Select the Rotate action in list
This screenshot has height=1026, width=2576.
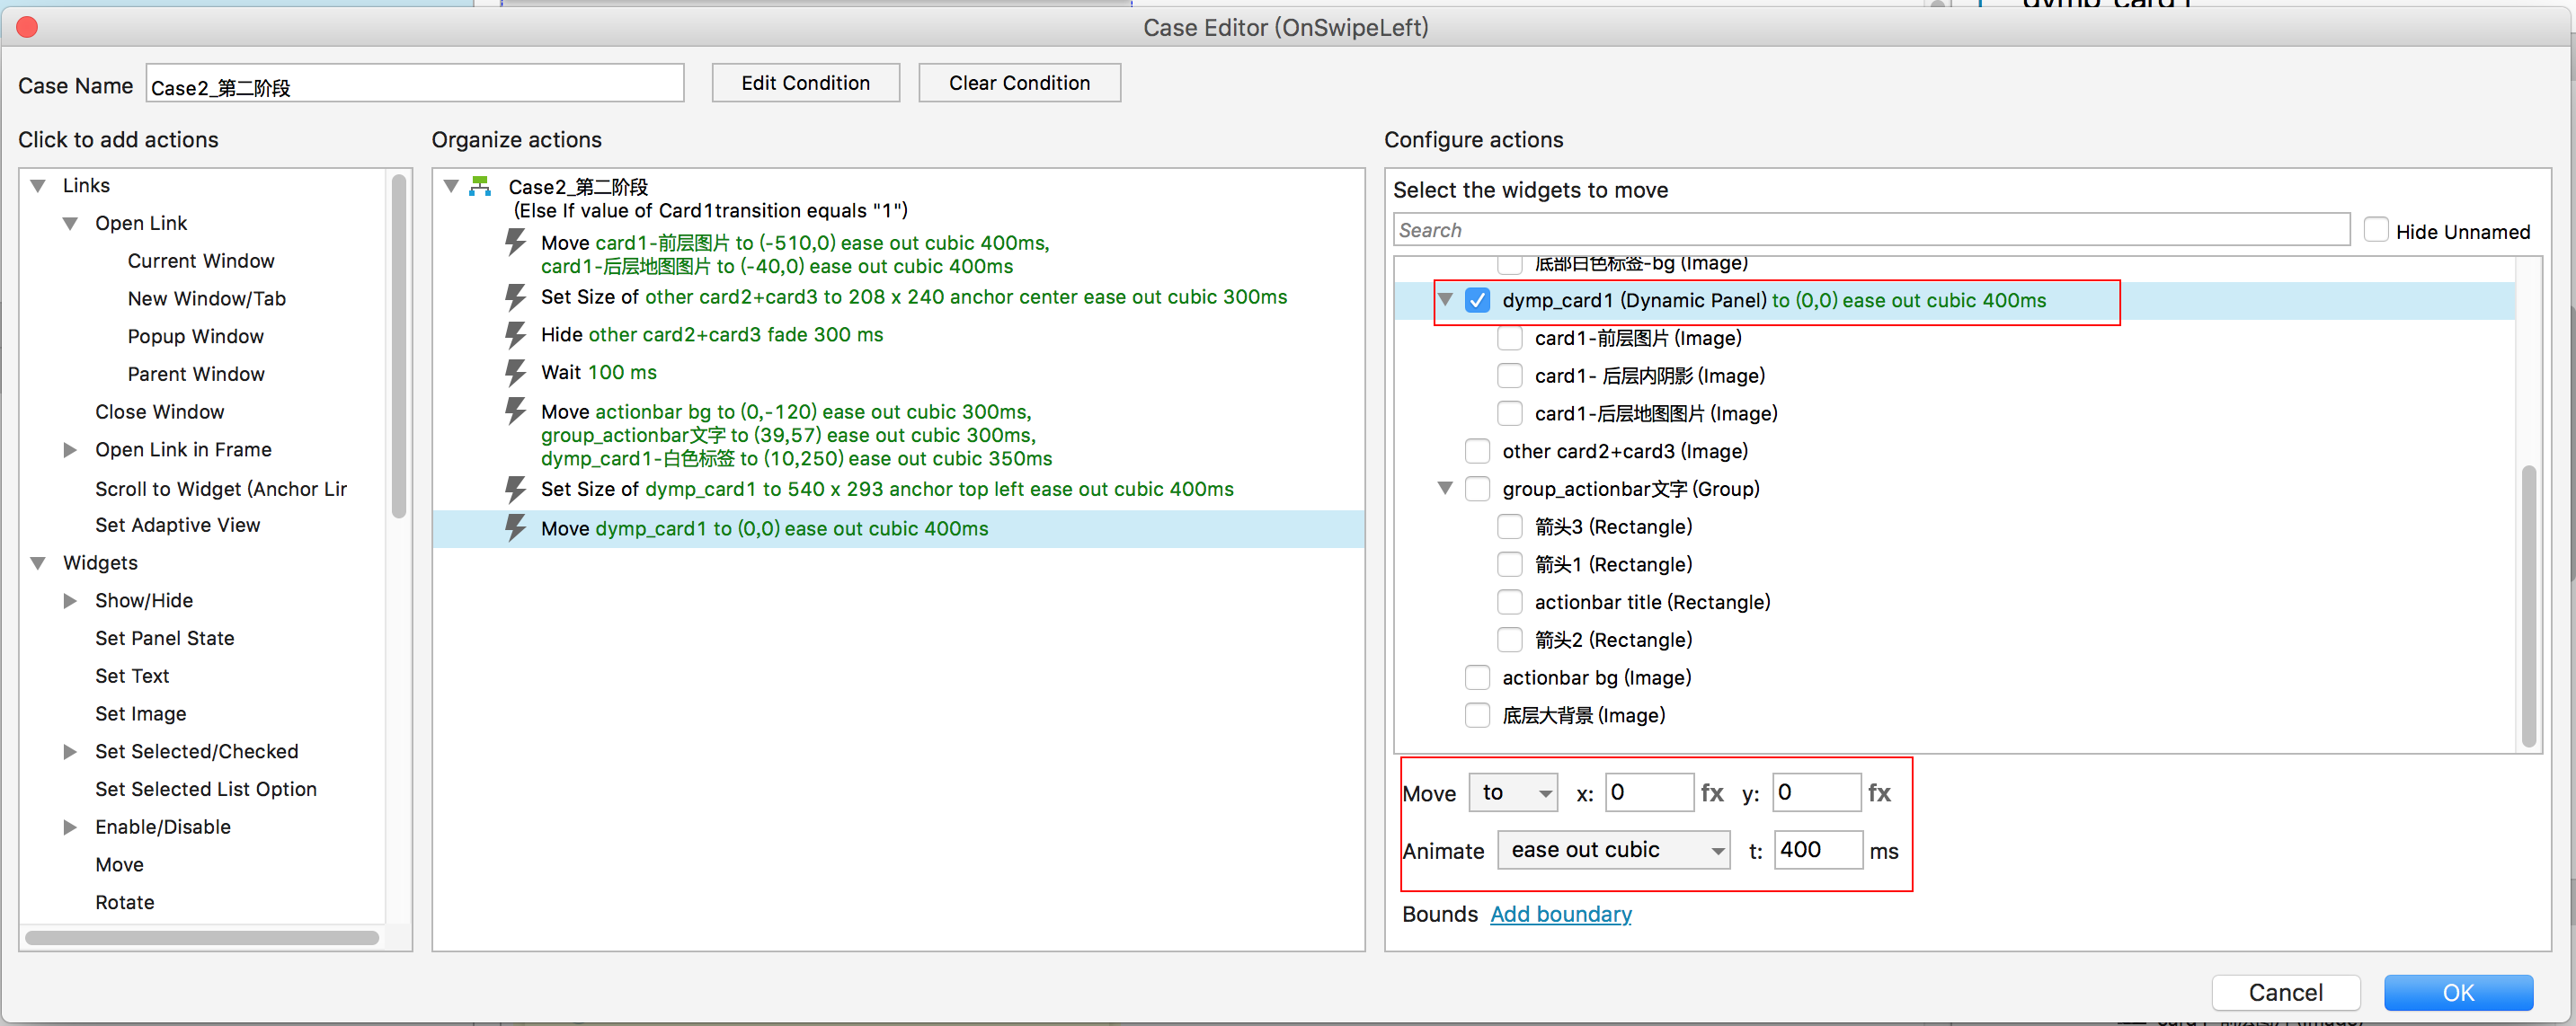pos(125,902)
